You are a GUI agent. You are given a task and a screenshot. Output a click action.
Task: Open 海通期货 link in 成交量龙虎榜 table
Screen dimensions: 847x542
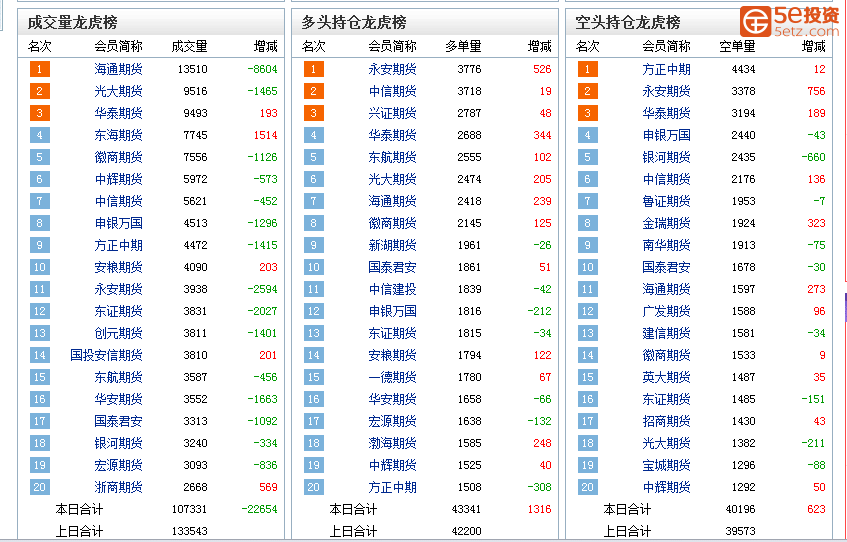pyautogui.click(x=118, y=69)
